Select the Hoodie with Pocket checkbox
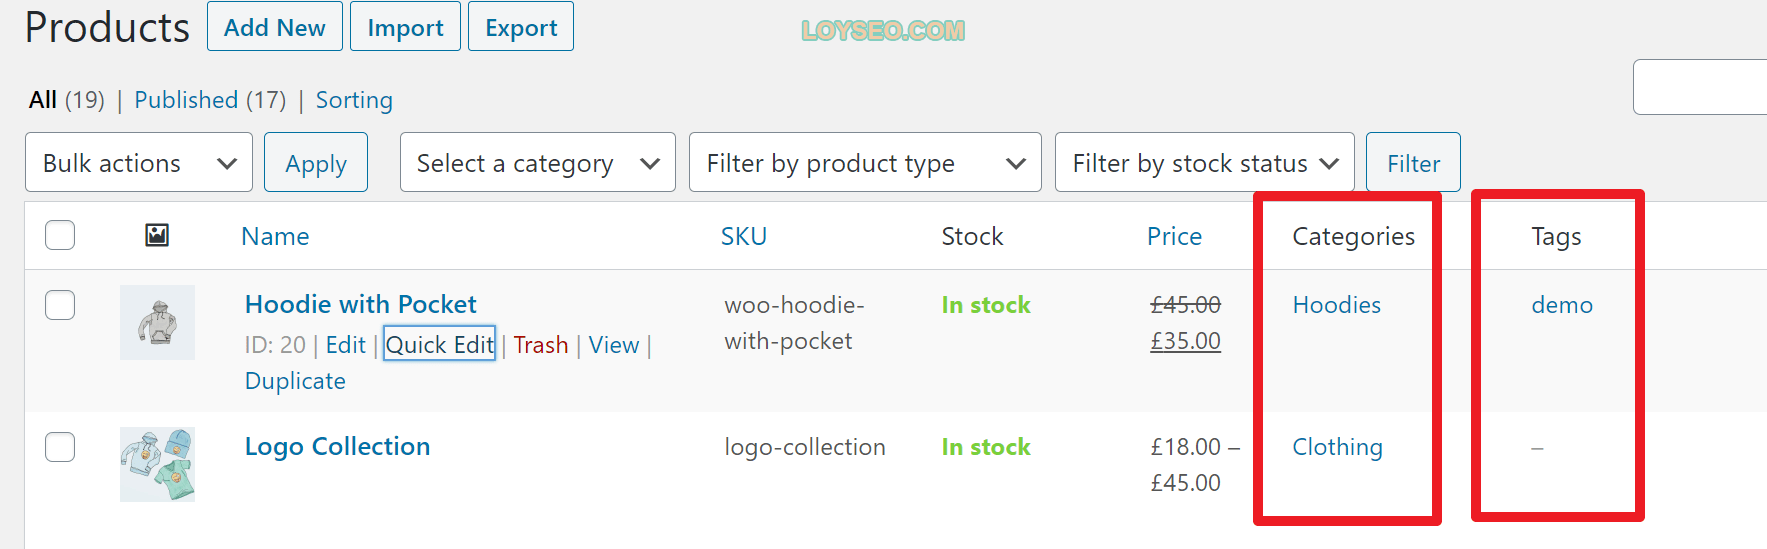 pyautogui.click(x=60, y=305)
